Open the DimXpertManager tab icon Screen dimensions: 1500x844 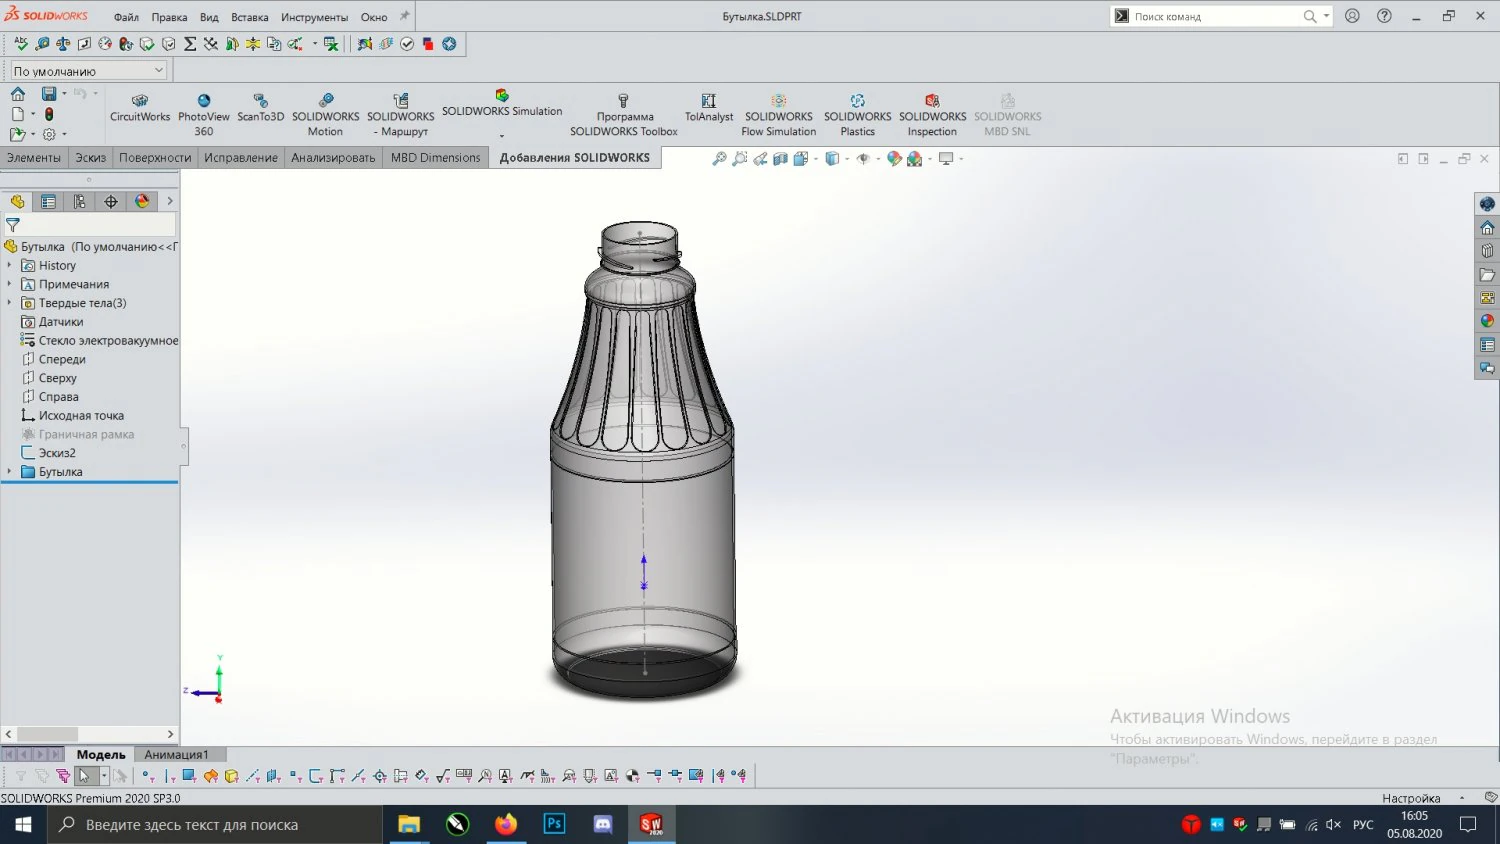(111, 201)
